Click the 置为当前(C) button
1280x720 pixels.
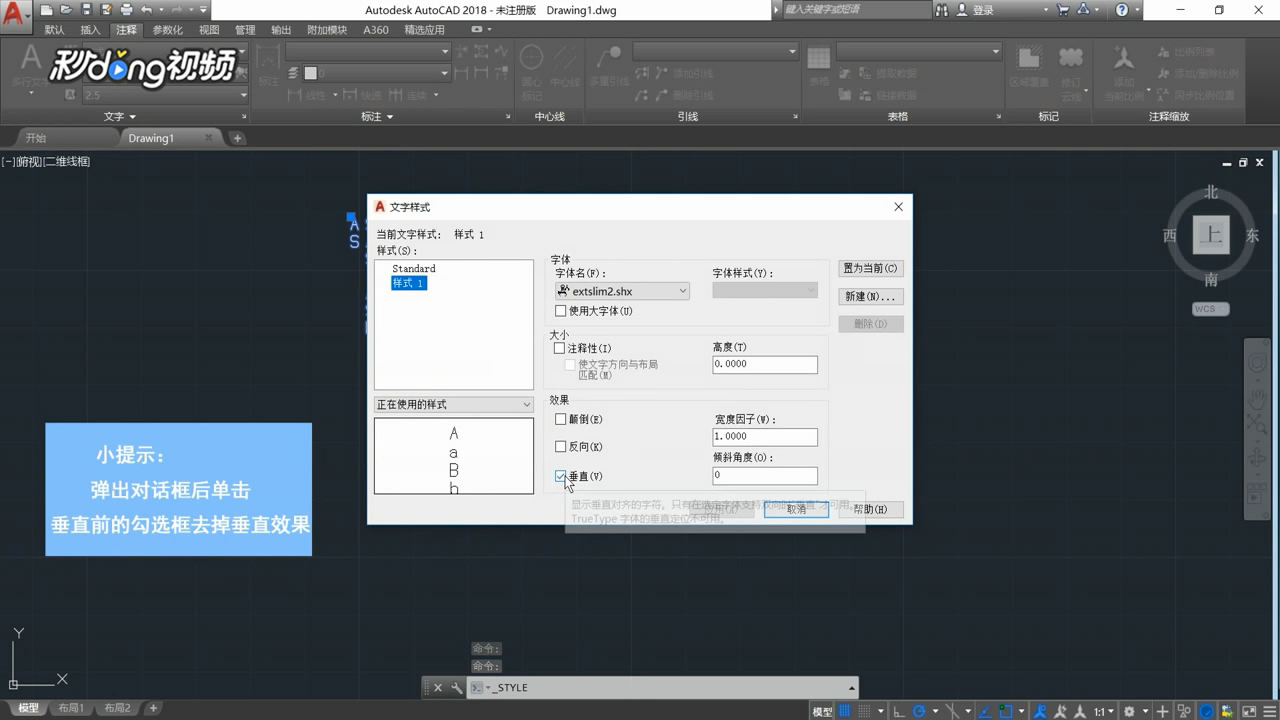tap(871, 268)
